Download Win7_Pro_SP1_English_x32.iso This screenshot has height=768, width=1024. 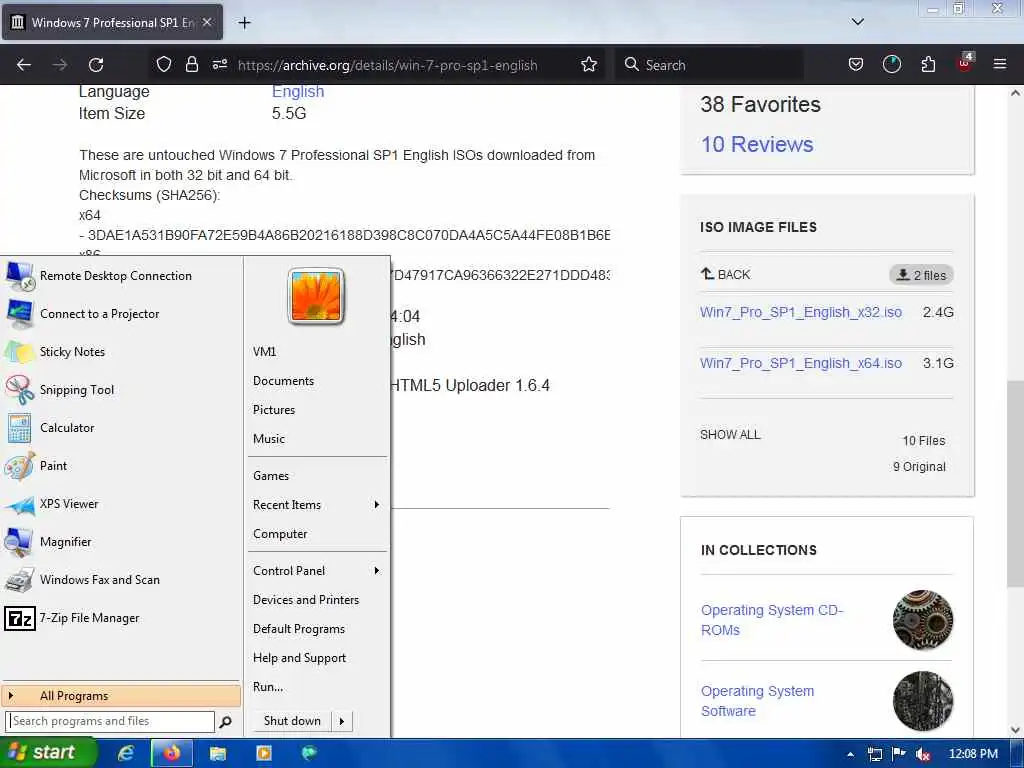[801, 312]
